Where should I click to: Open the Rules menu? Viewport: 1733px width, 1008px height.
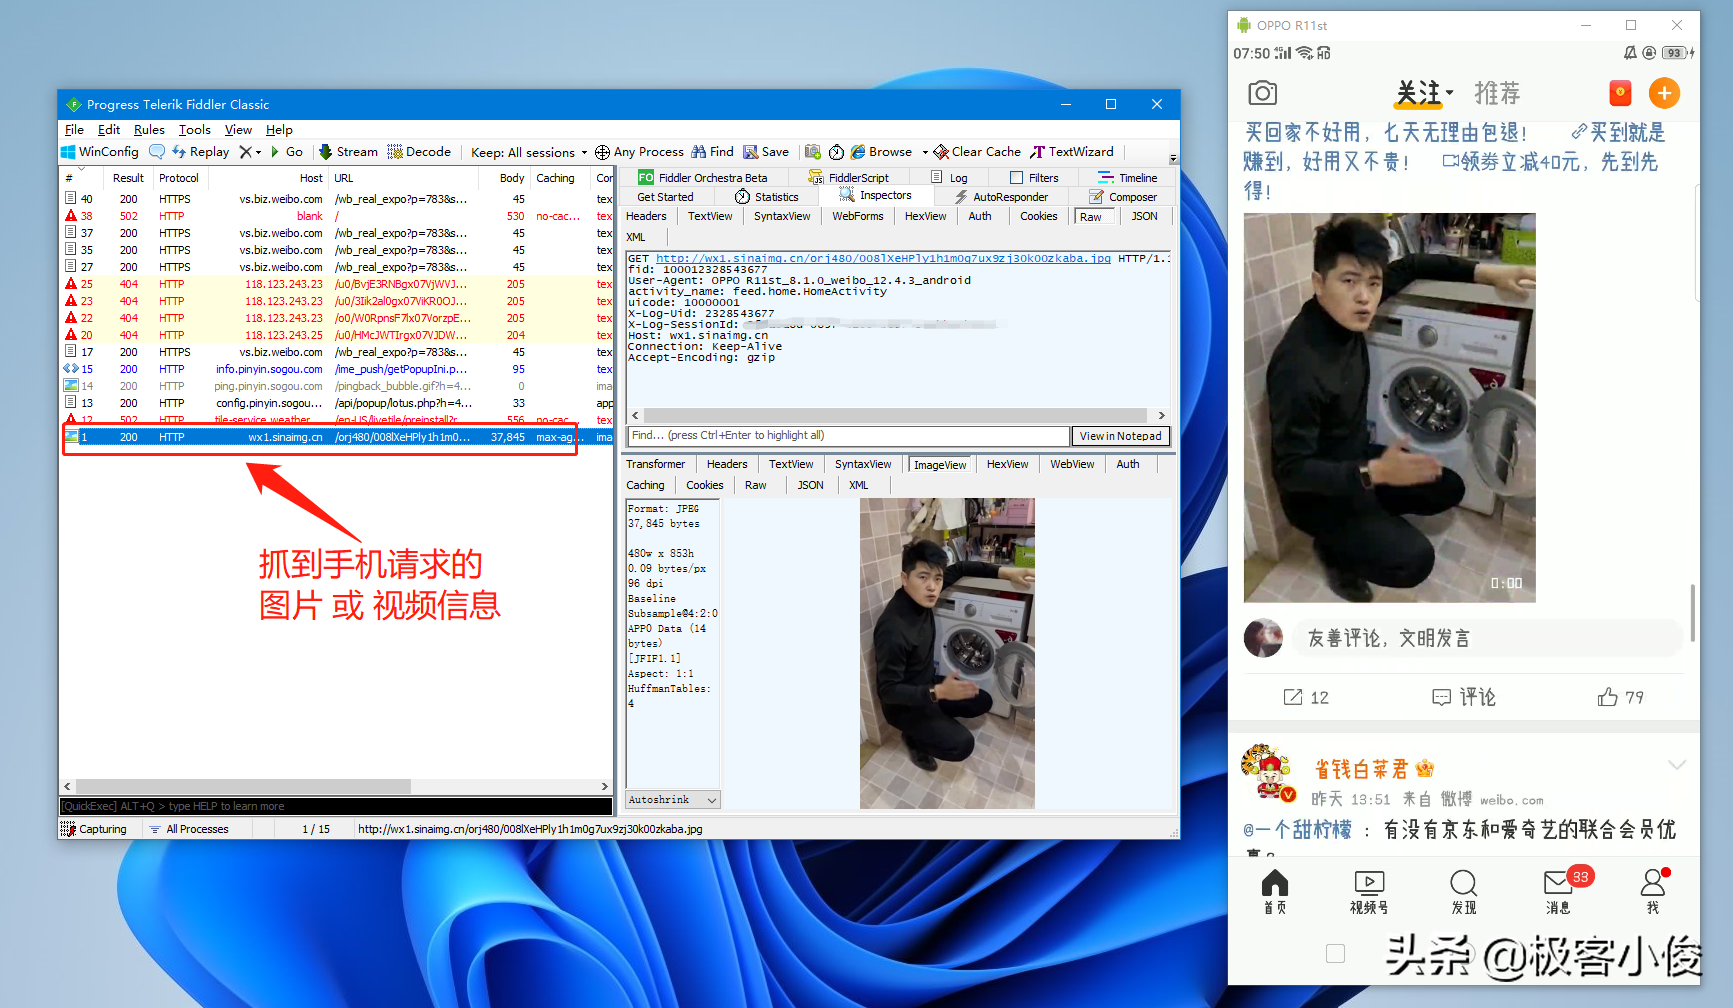149,129
